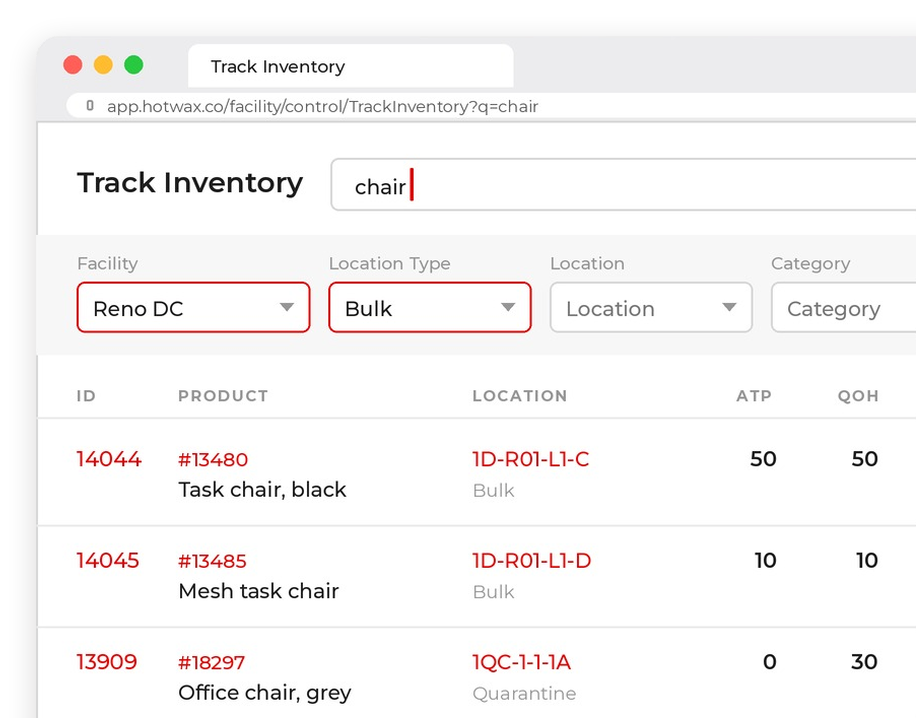Click ATP value 0 for item 13909
The width and height of the screenshot is (916, 718).
[770, 662]
